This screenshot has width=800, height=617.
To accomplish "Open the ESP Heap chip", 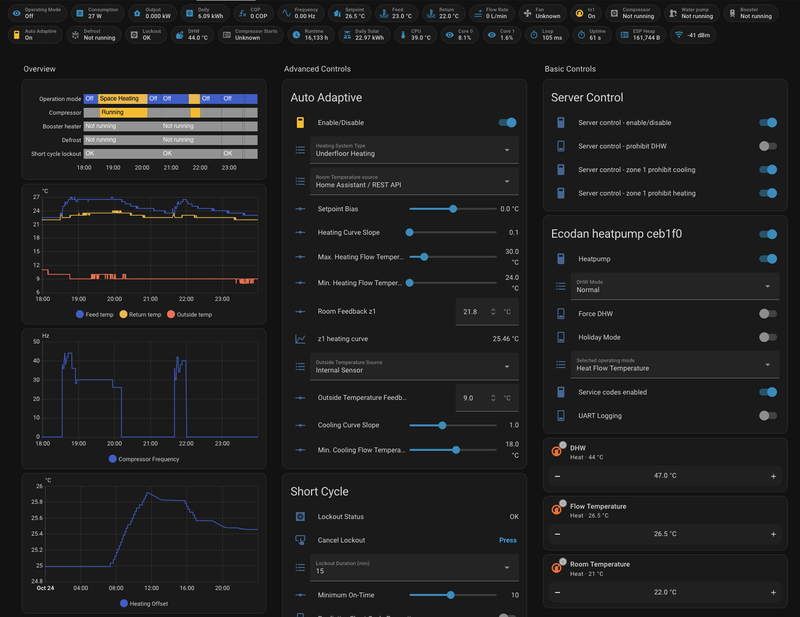I will [x=641, y=35].
